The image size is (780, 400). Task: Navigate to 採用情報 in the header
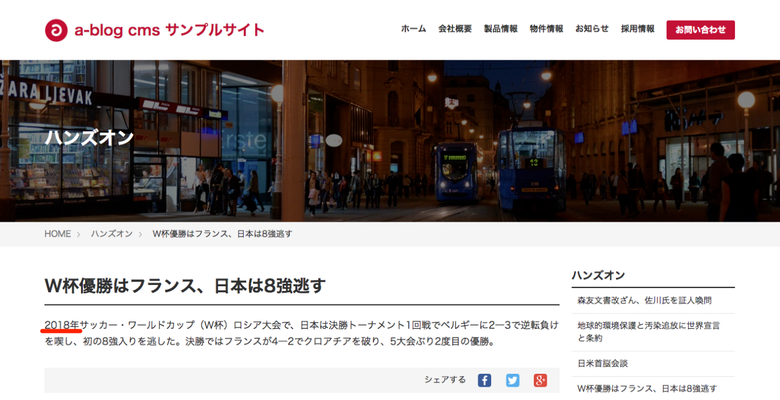(x=638, y=29)
